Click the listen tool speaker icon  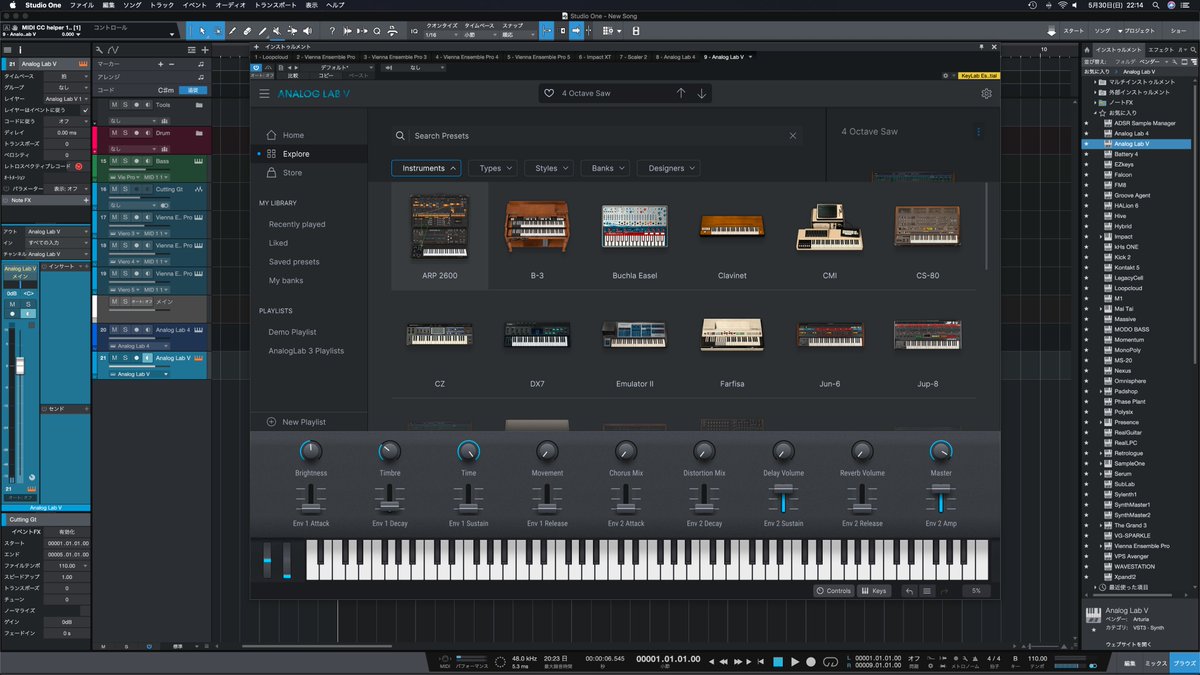(308, 30)
